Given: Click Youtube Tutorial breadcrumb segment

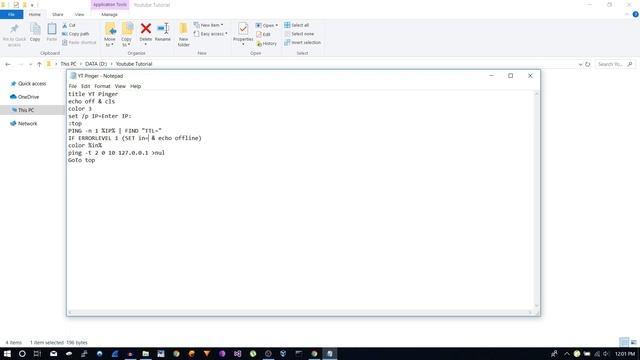Looking at the screenshot, I should (134, 64).
